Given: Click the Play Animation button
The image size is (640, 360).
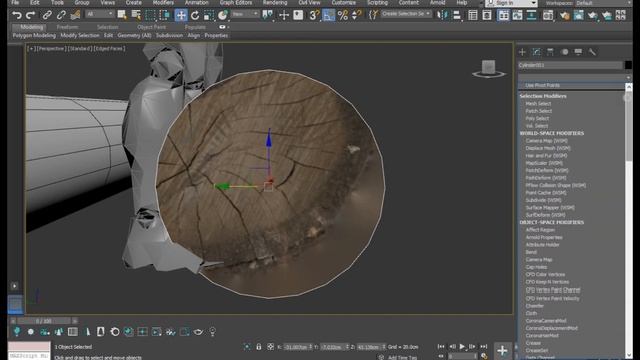Looking at the screenshot, I should [462, 347].
